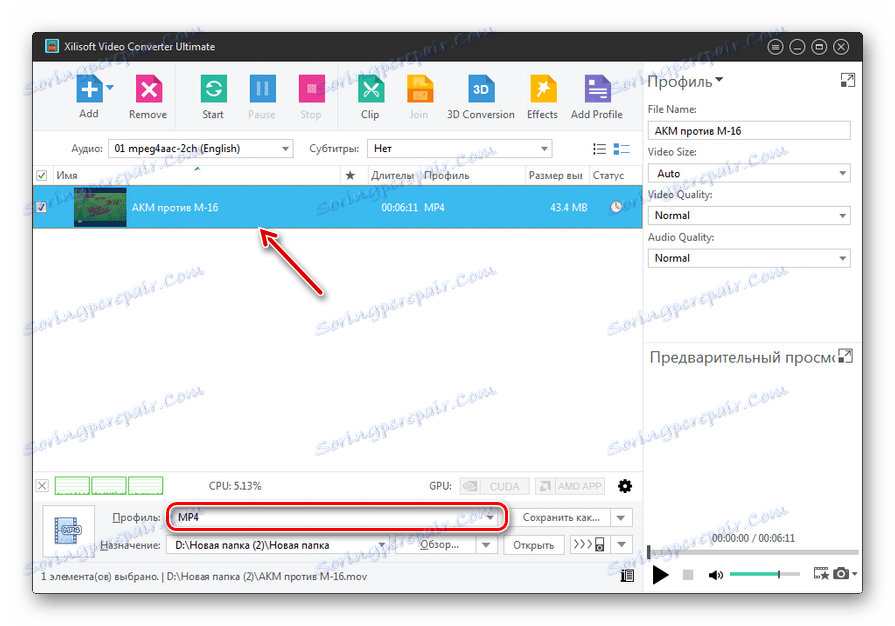The height and width of the screenshot is (626, 895).
Task: Open 3D Conversion tool
Action: (x=481, y=97)
